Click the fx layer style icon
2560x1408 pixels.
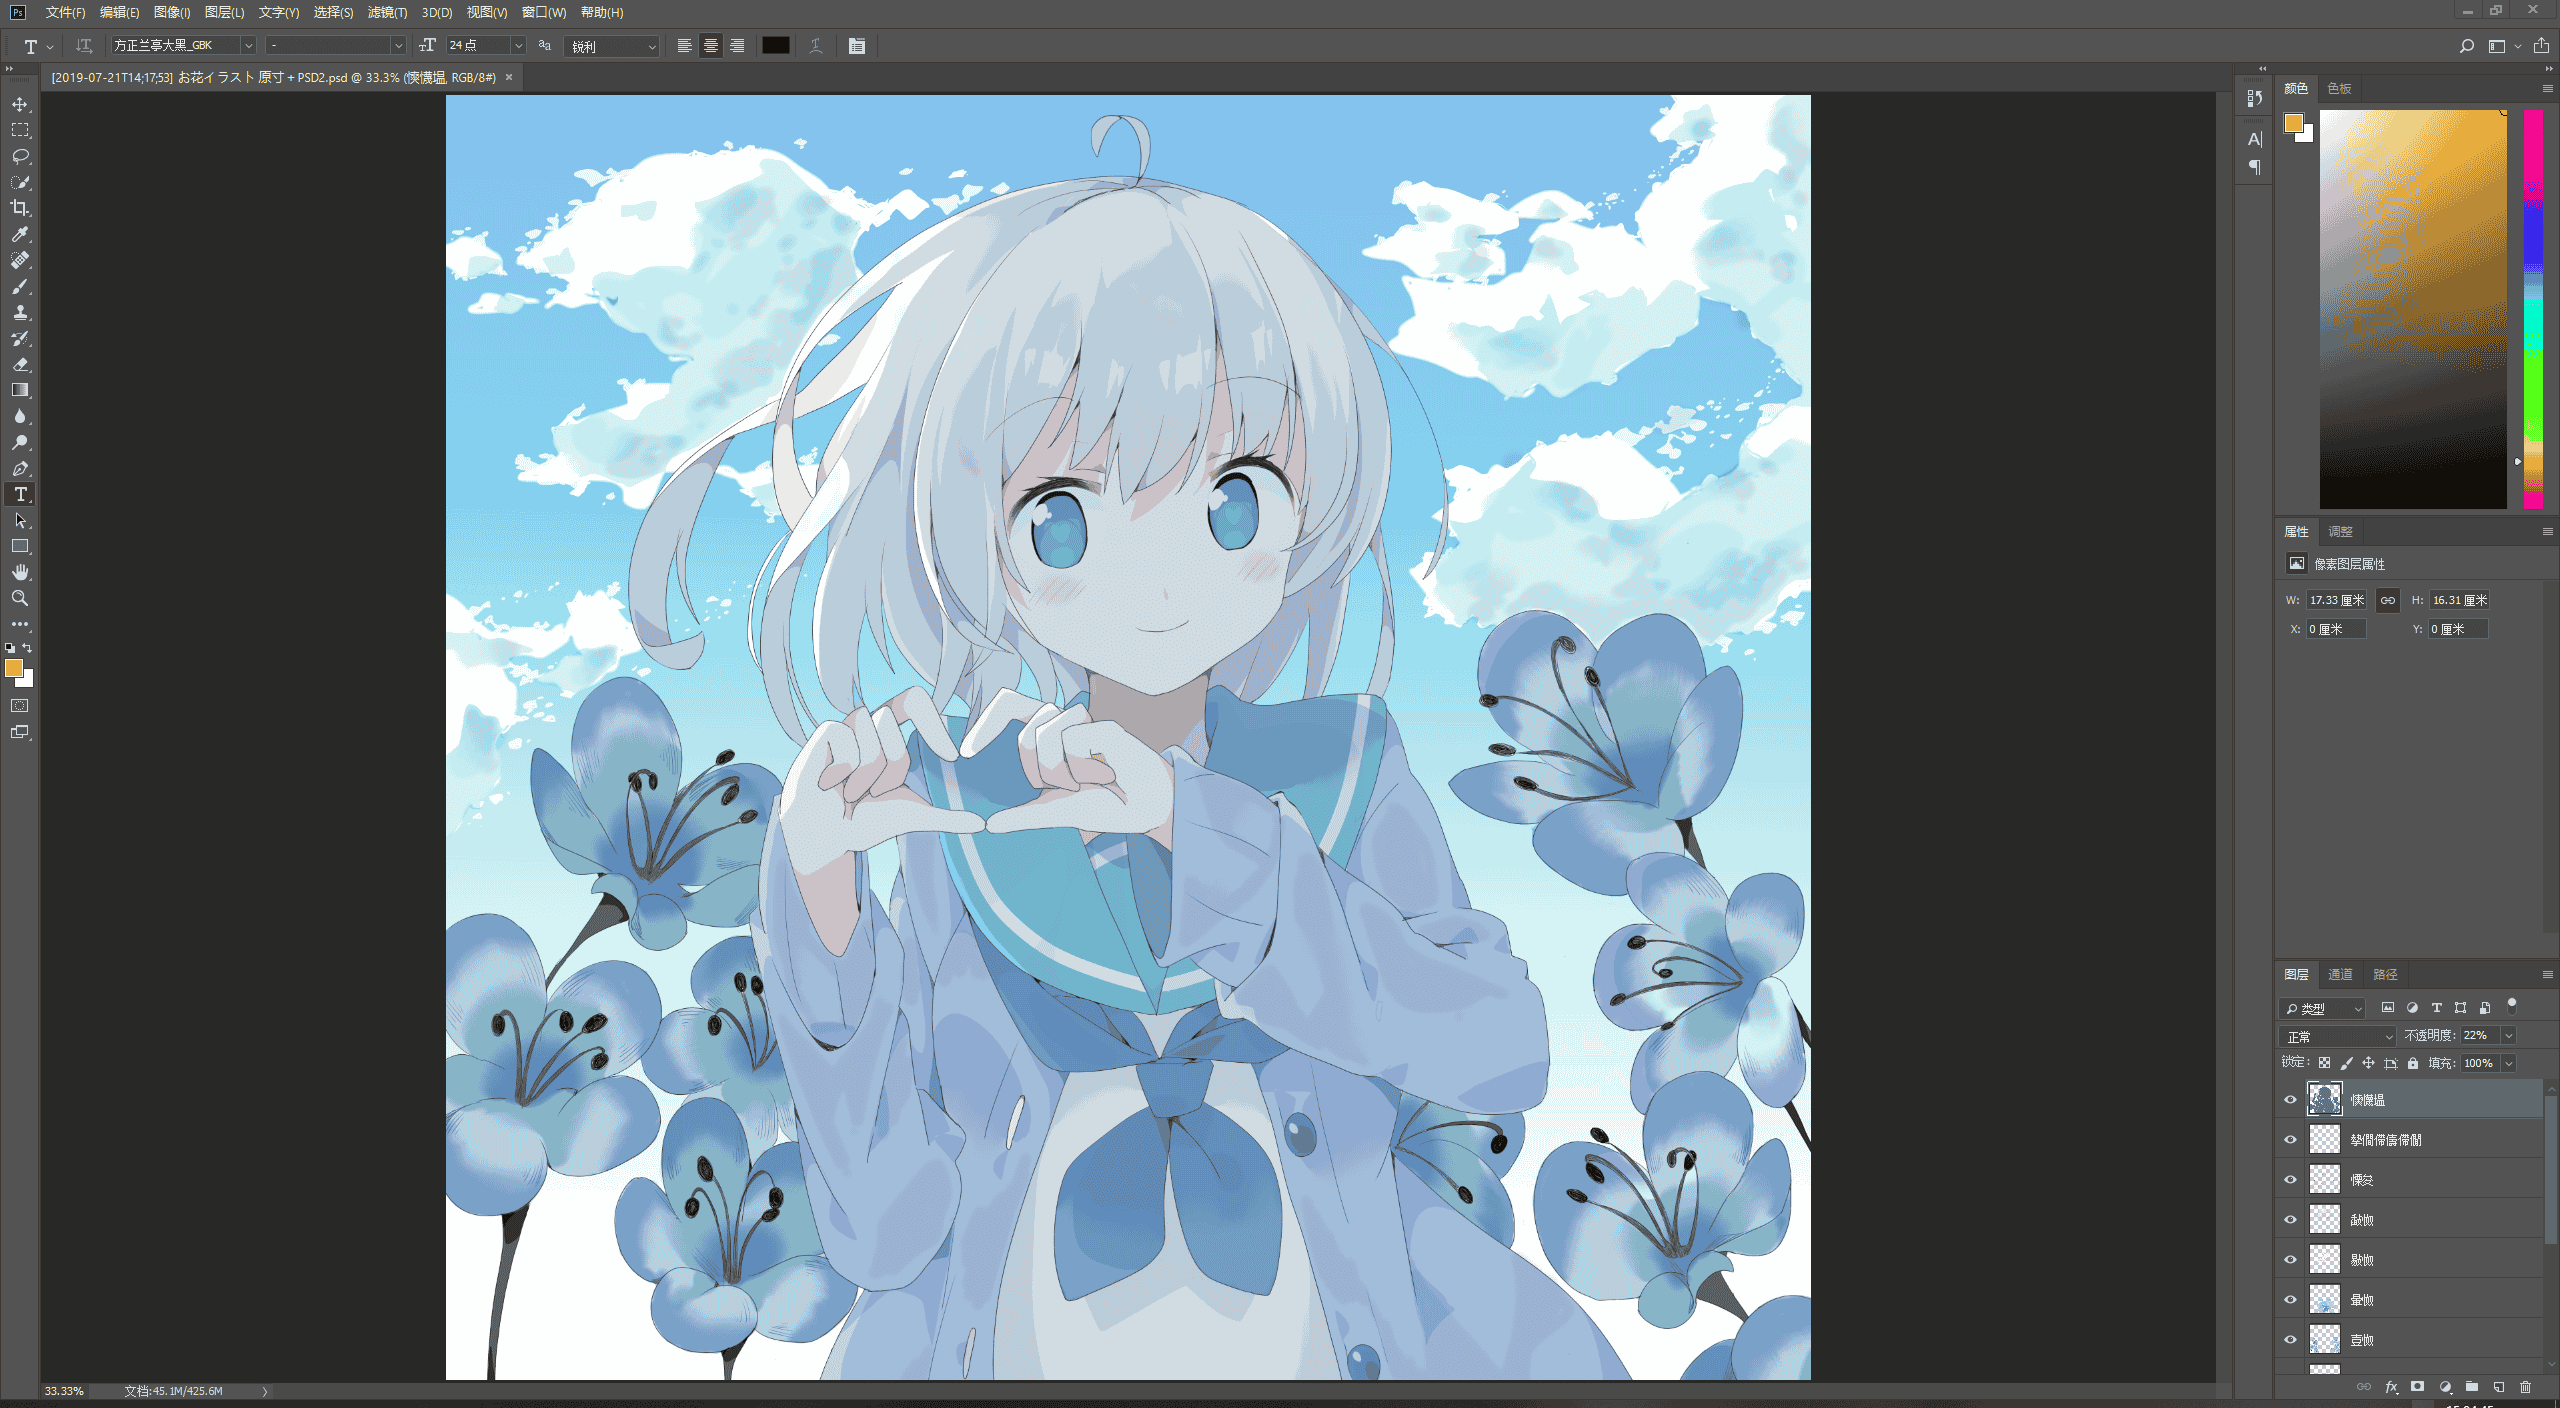point(2391,1387)
